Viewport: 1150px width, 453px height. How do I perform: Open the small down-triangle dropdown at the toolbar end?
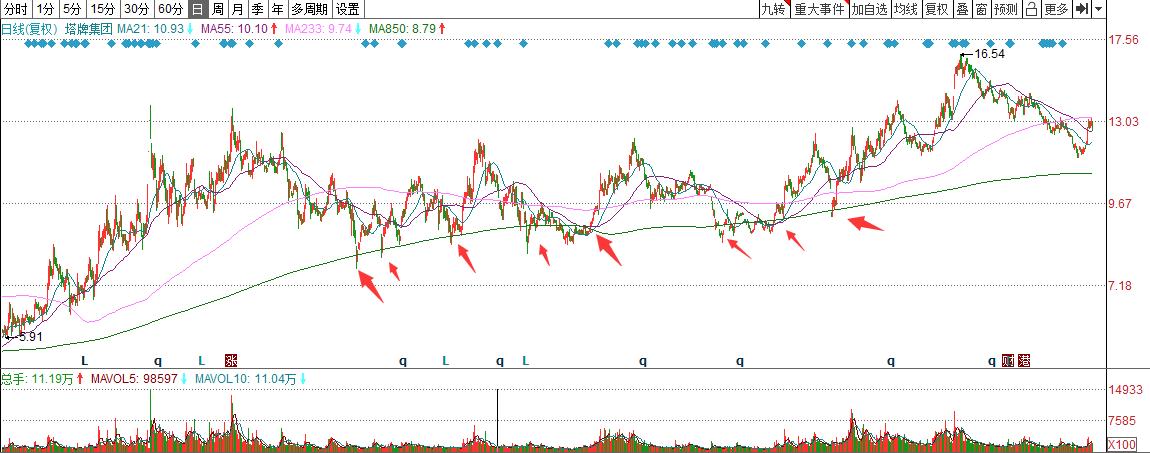click(x=1098, y=10)
